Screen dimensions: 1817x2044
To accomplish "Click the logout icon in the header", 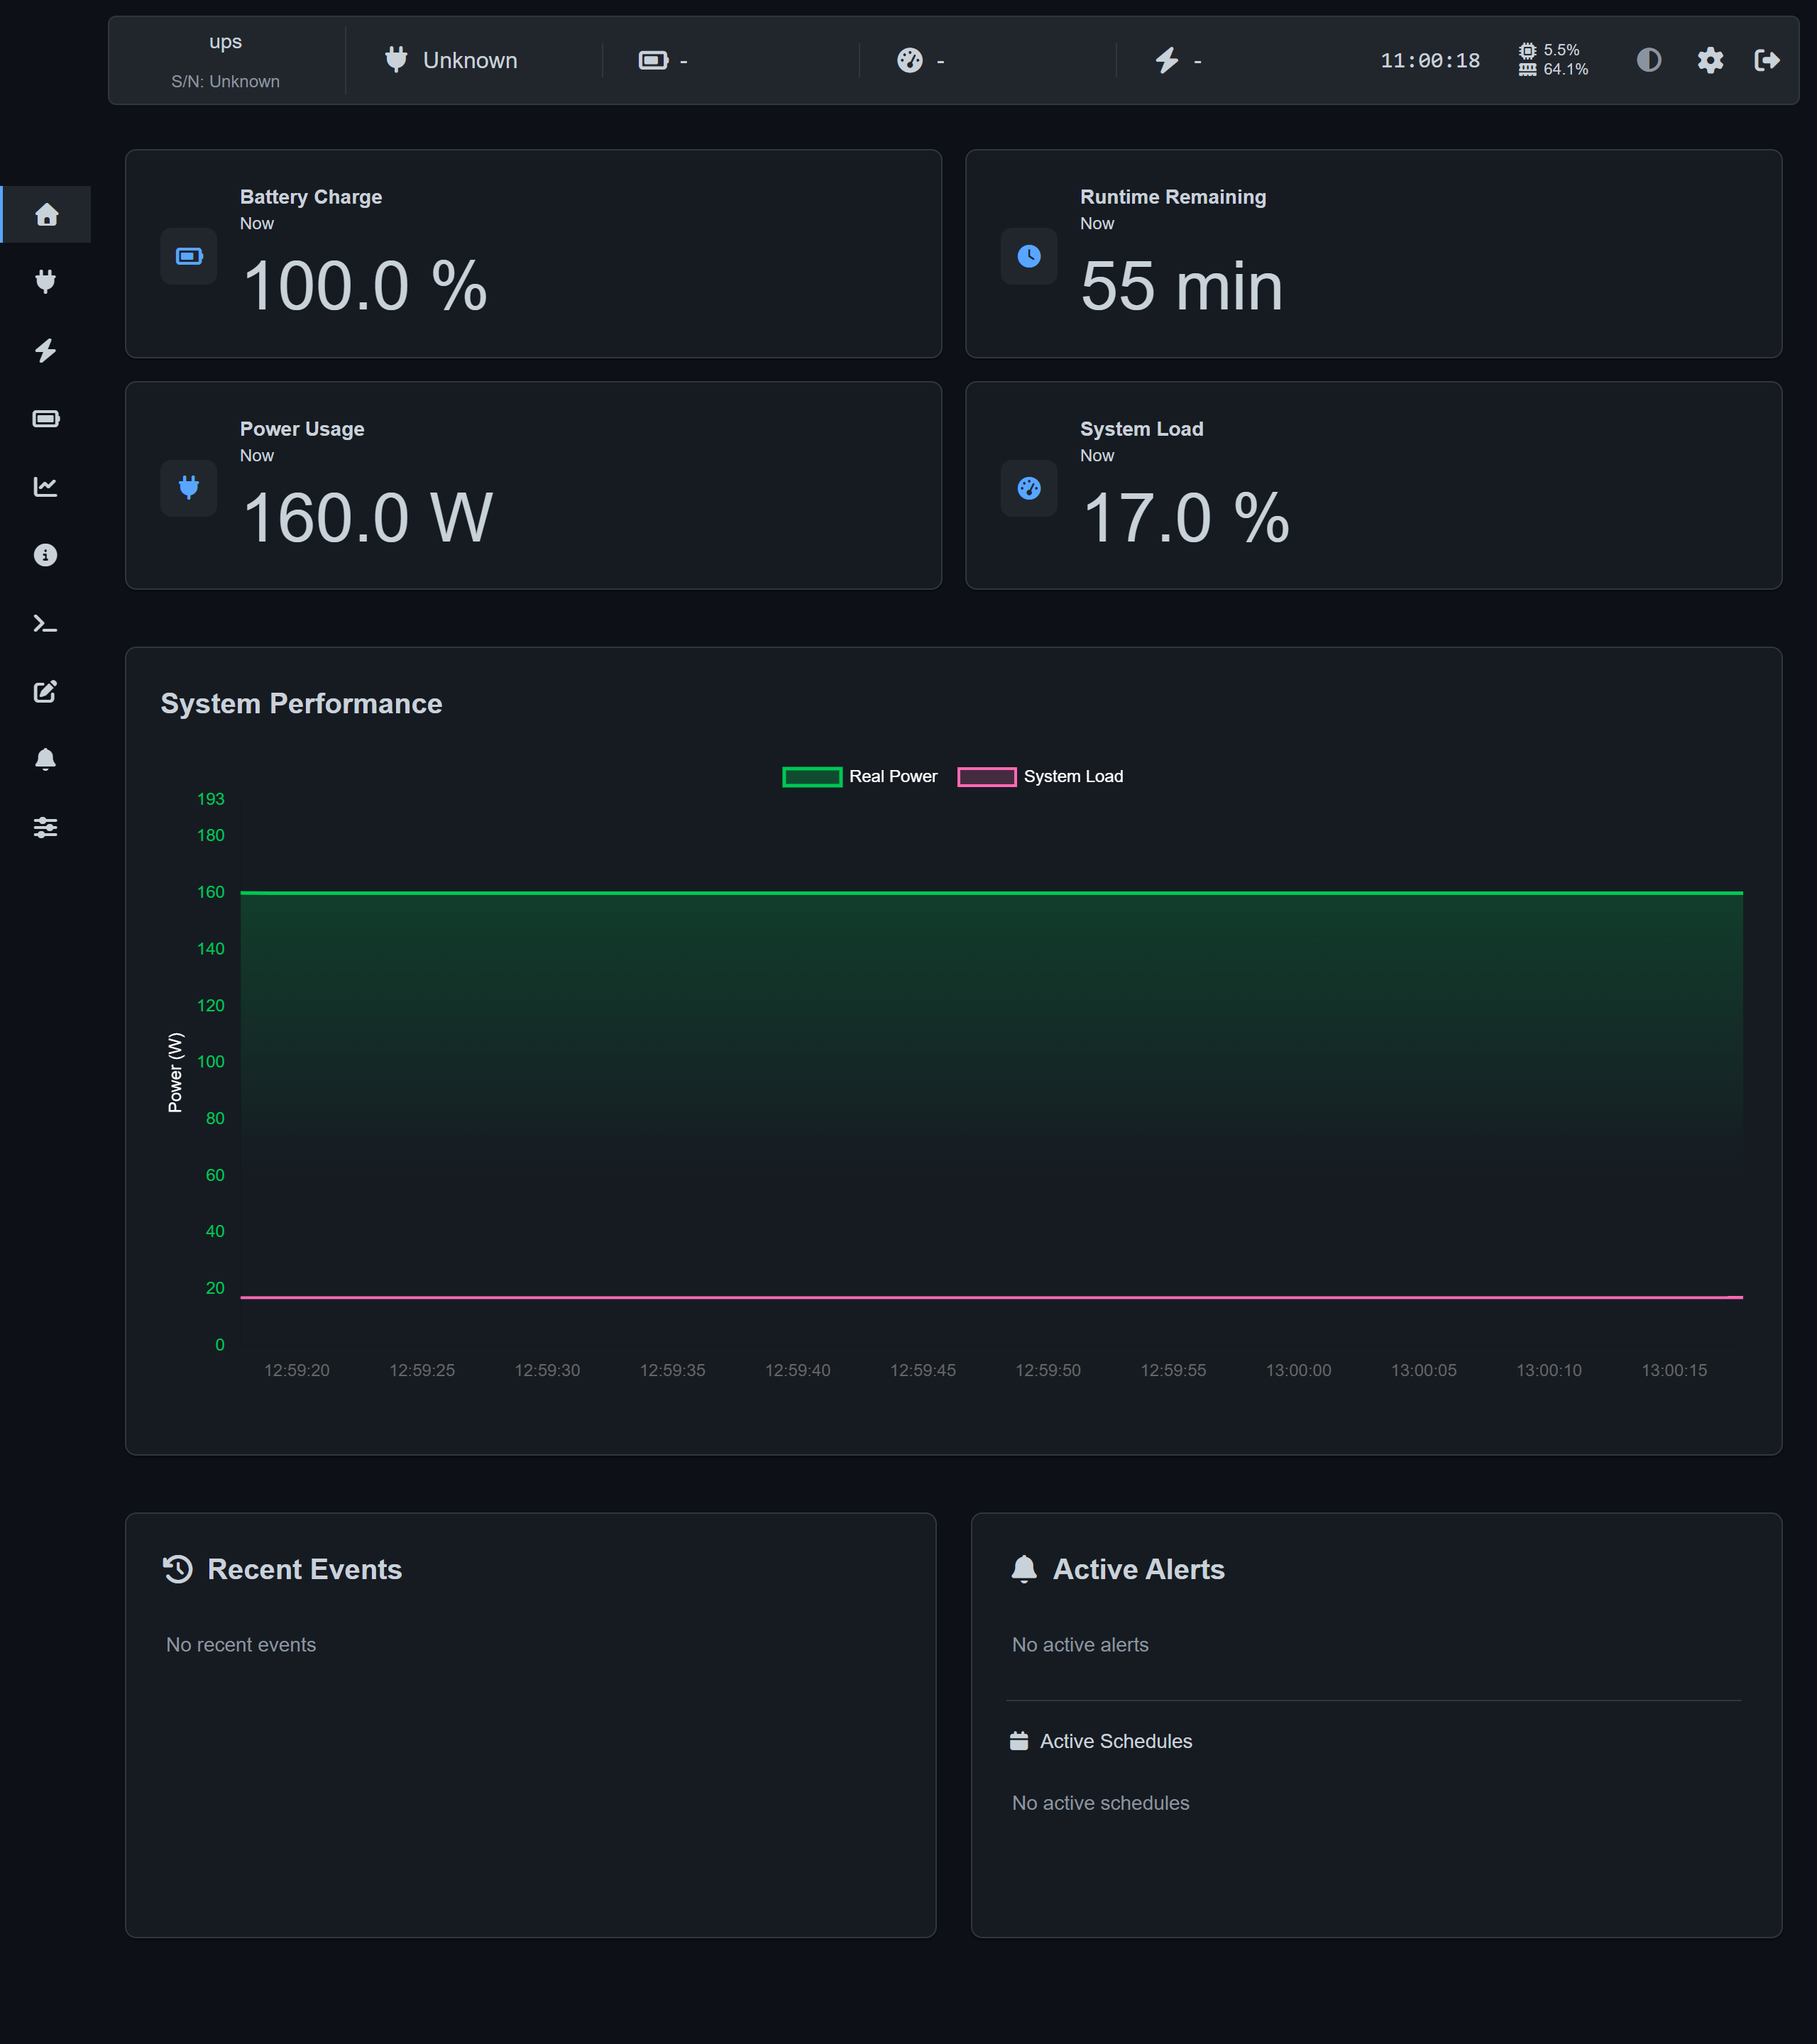I will coord(1767,60).
